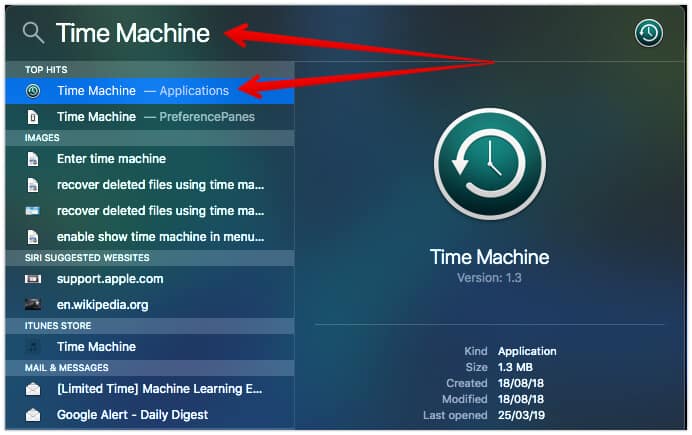The width and height of the screenshot is (692, 435).
Task: Click the music icon in the iTunes Store result
Action: tap(33, 347)
